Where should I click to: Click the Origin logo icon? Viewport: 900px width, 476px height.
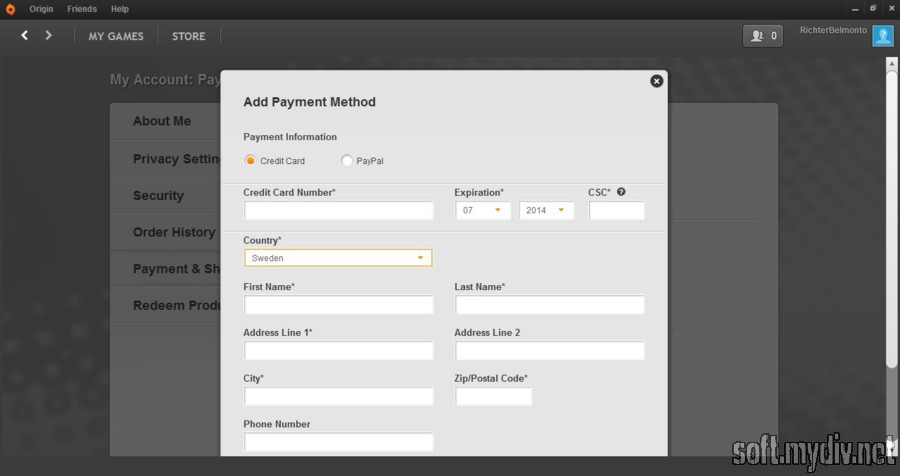coord(10,9)
